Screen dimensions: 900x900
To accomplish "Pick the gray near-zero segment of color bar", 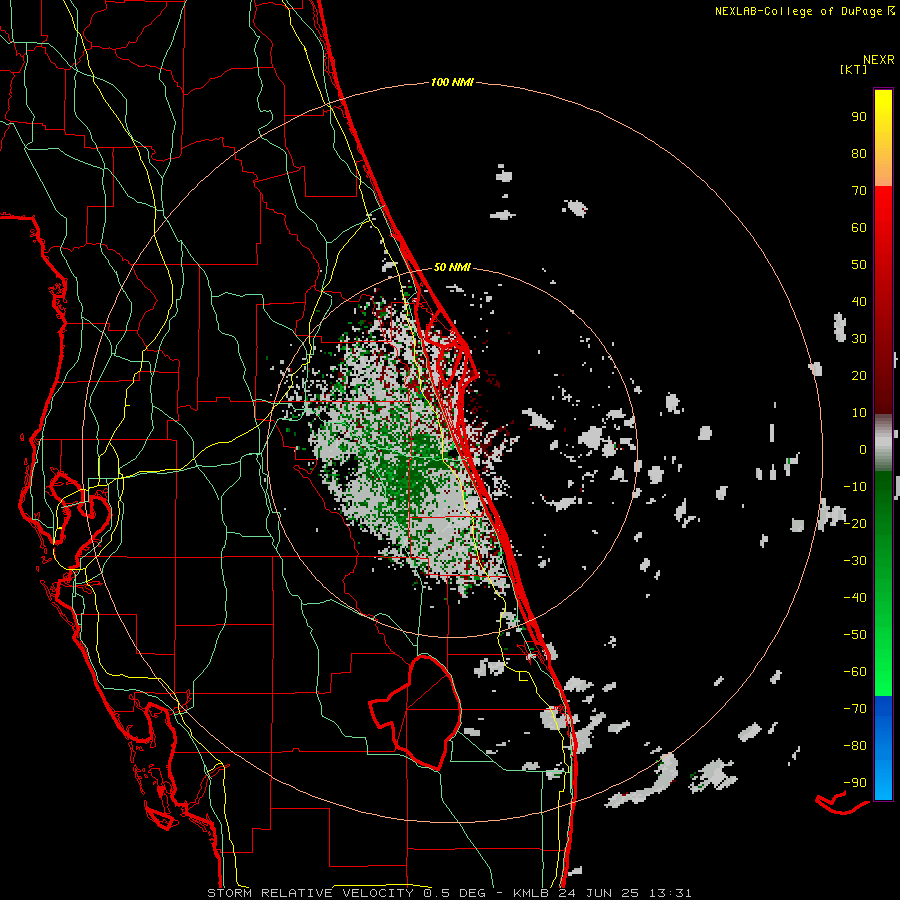I will [883, 443].
